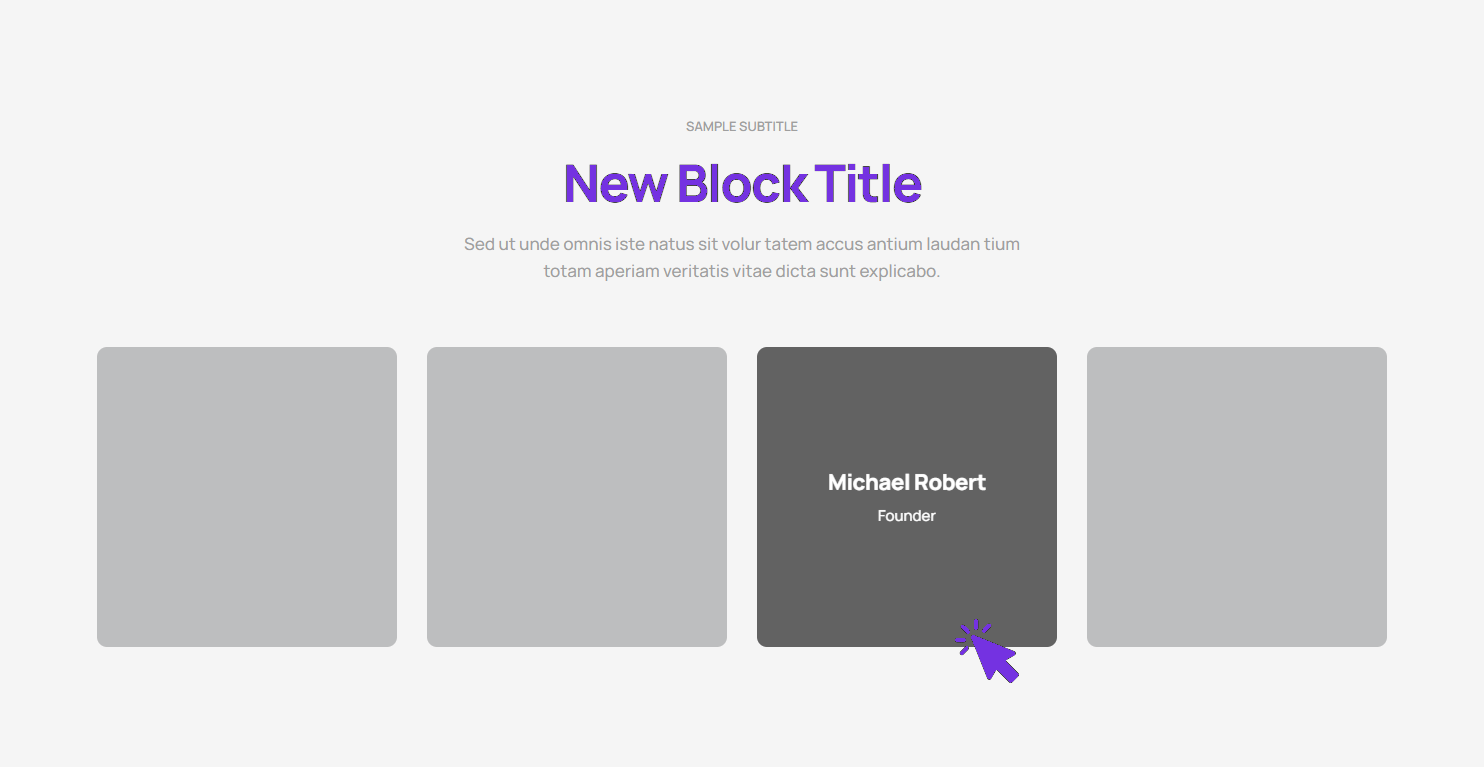Click the word "SUBTITLE" above the heading
The height and width of the screenshot is (767, 1484).
pyautogui.click(x=769, y=127)
